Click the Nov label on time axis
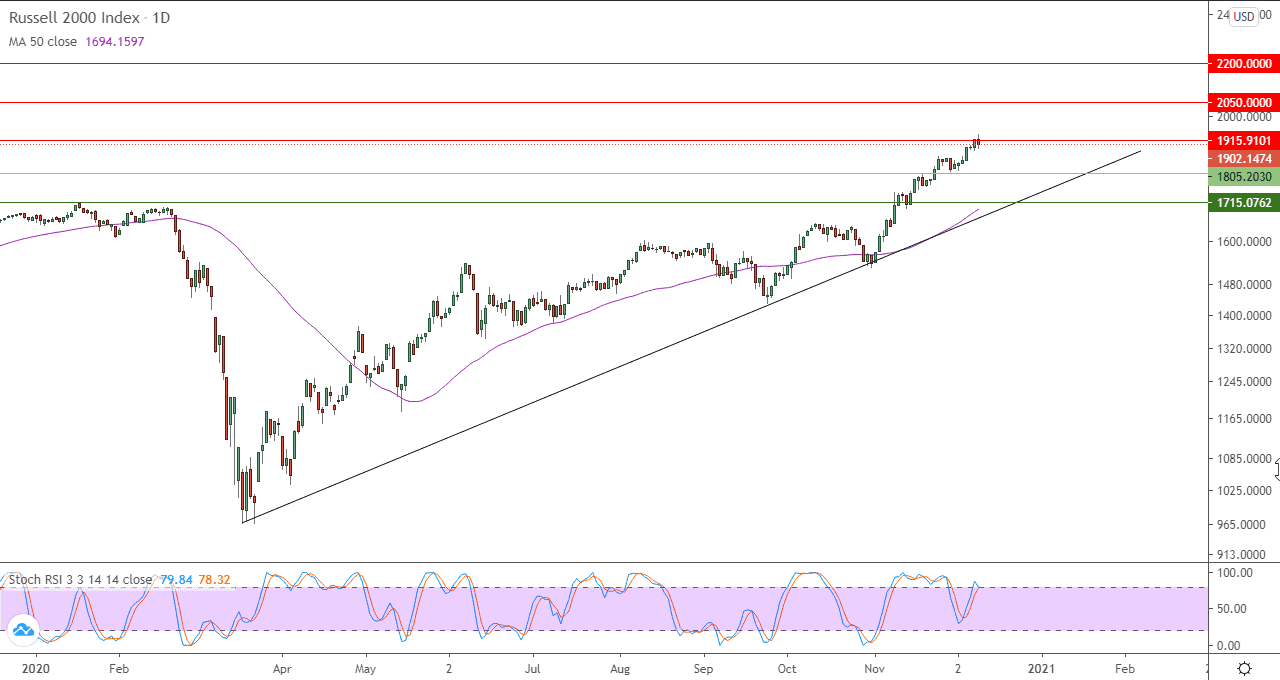Image resolution: width=1280 pixels, height=680 pixels. pyautogui.click(x=875, y=667)
